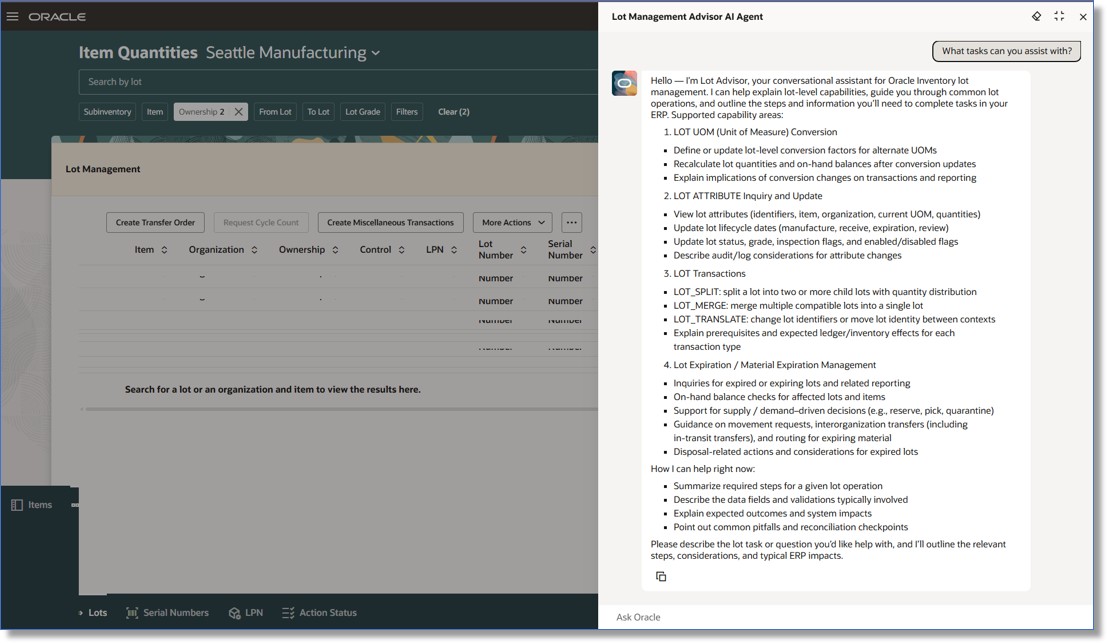Clear the chat using the eraser icon

point(1037,16)
